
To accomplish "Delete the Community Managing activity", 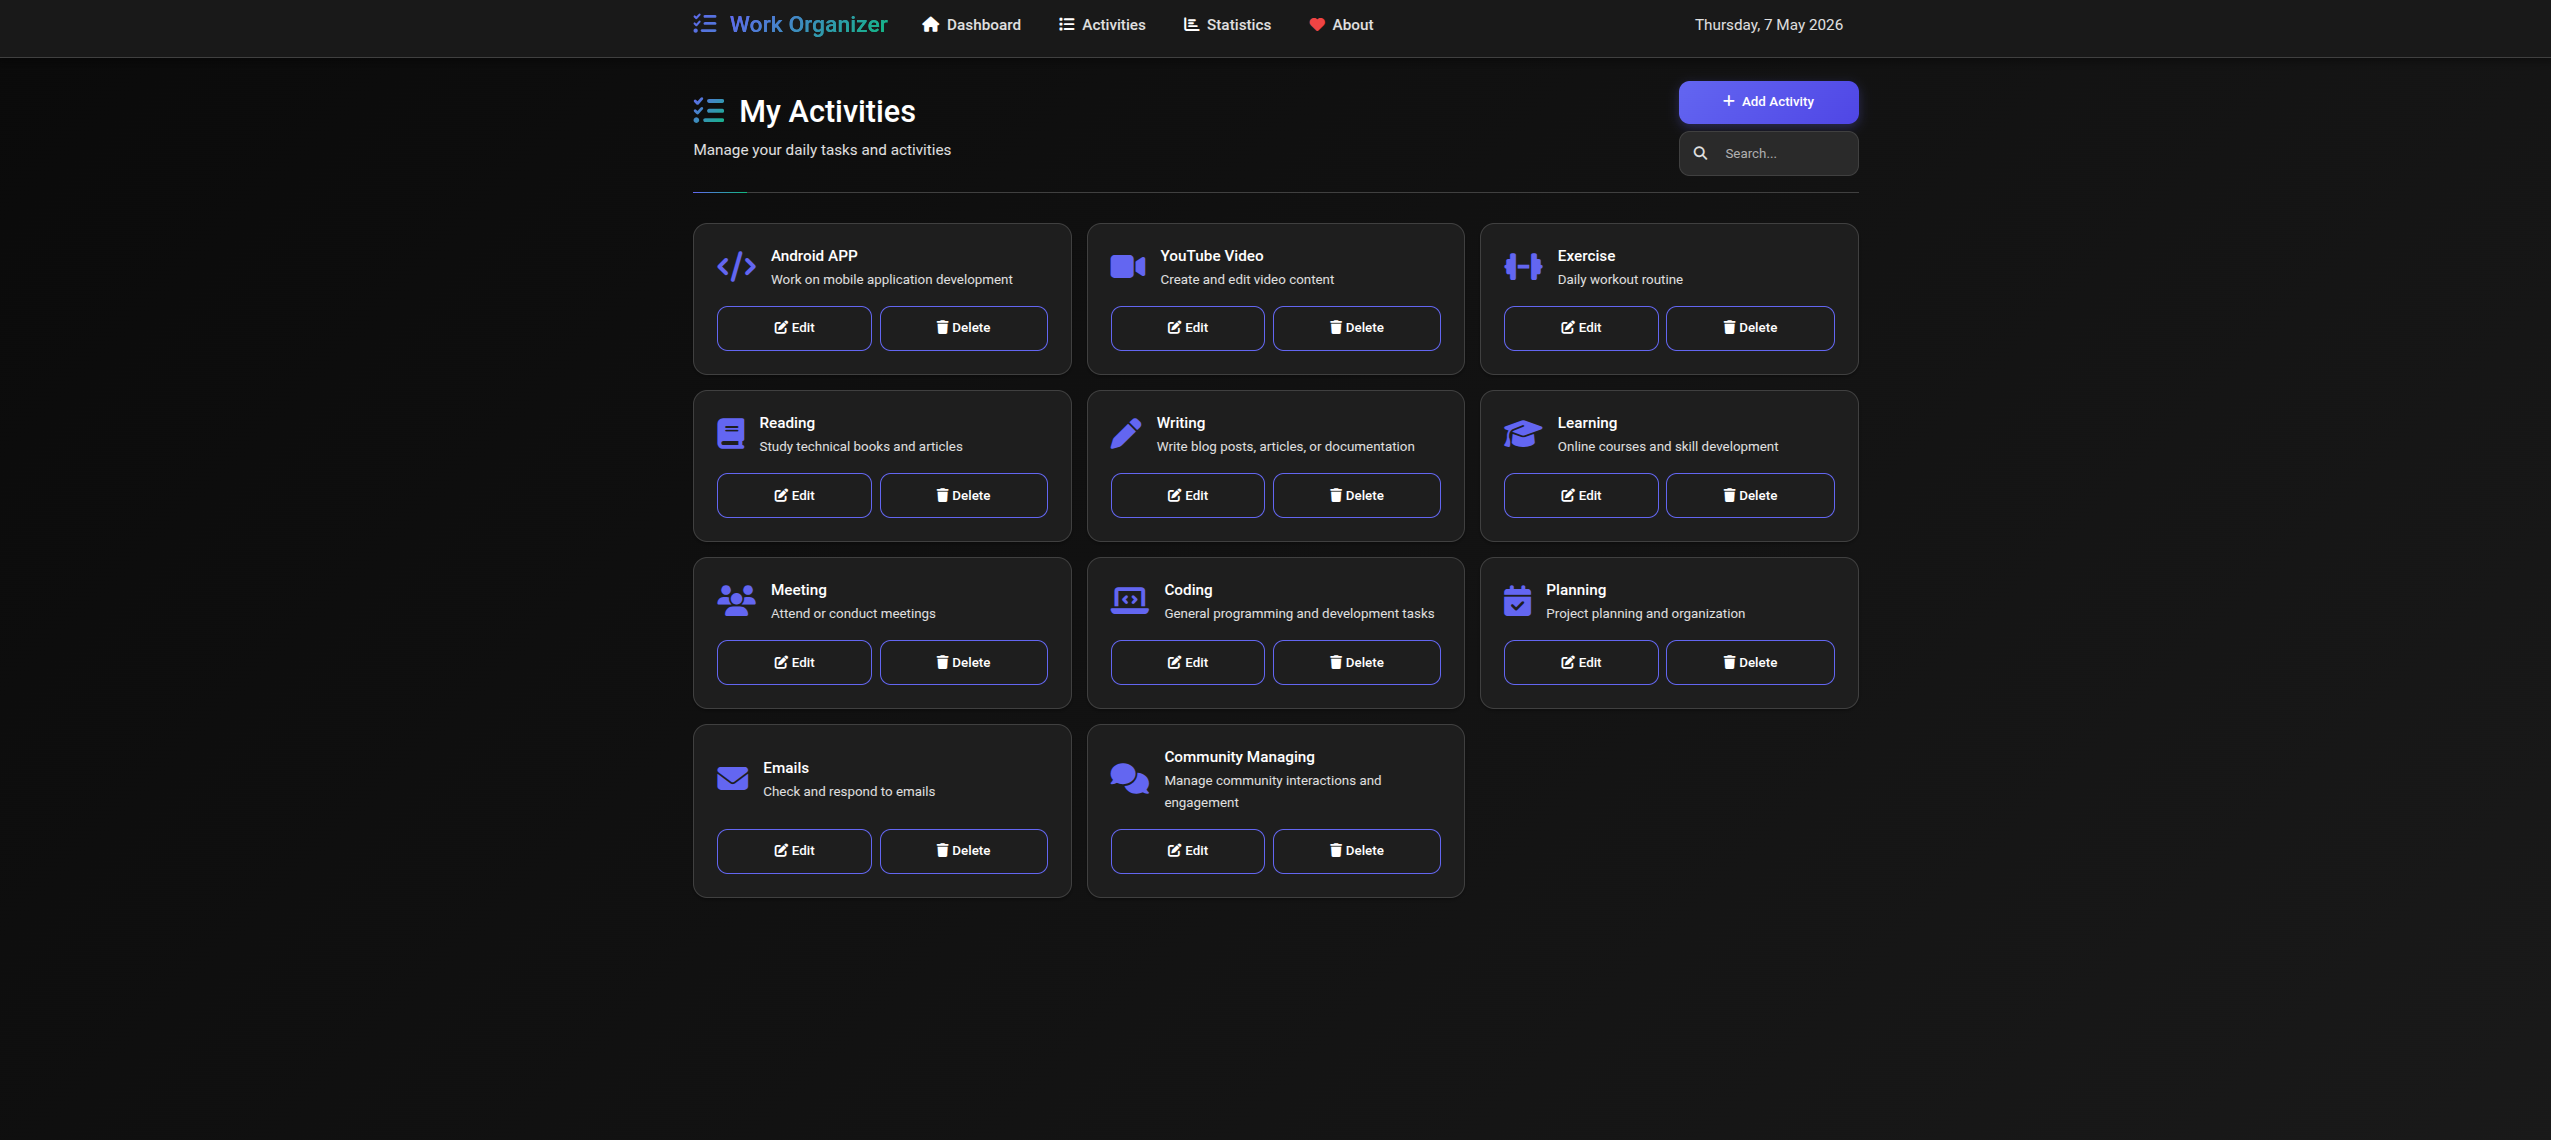I will [x=1356, y=851].
